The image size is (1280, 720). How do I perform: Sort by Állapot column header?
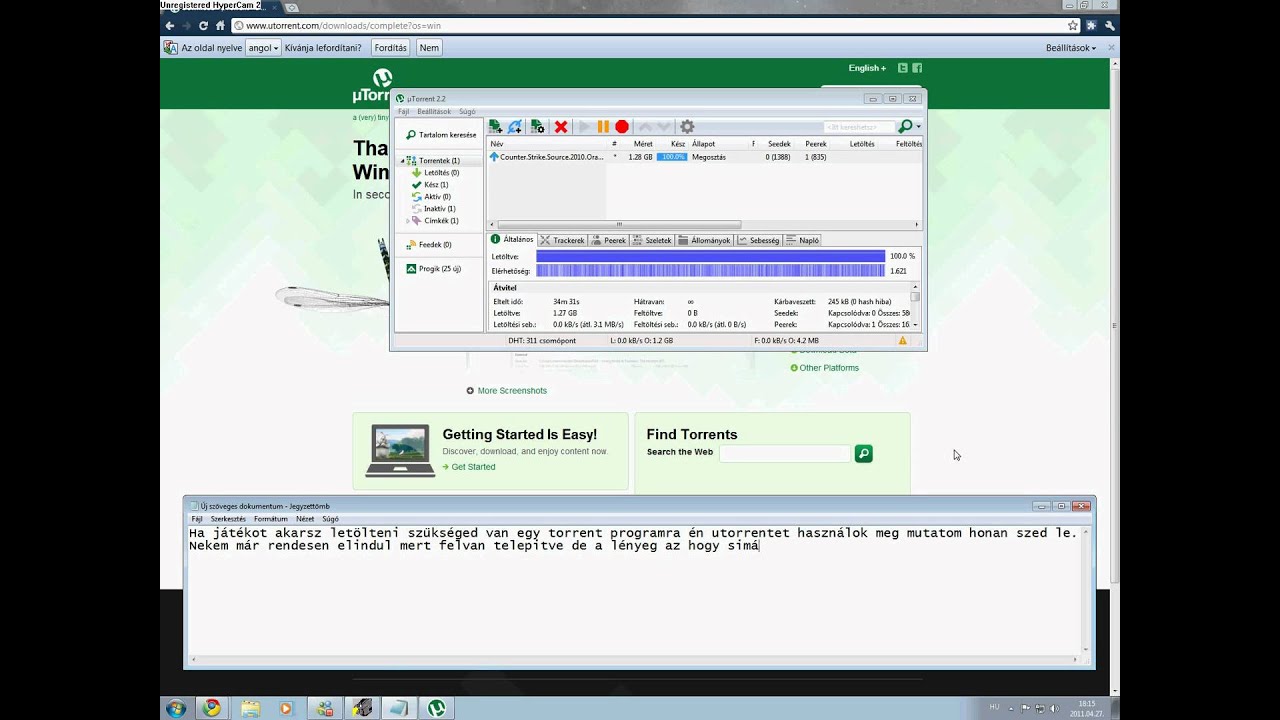[718, 144]
